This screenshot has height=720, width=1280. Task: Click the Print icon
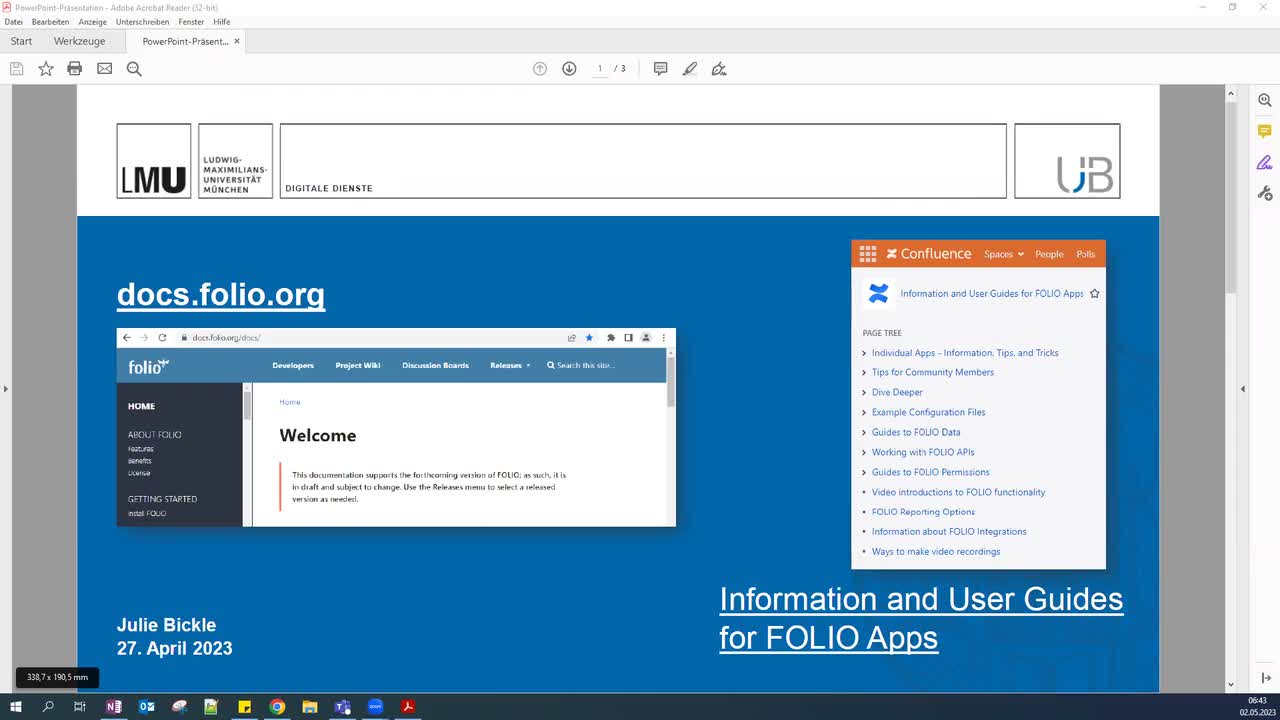click(x=74, y=69)
